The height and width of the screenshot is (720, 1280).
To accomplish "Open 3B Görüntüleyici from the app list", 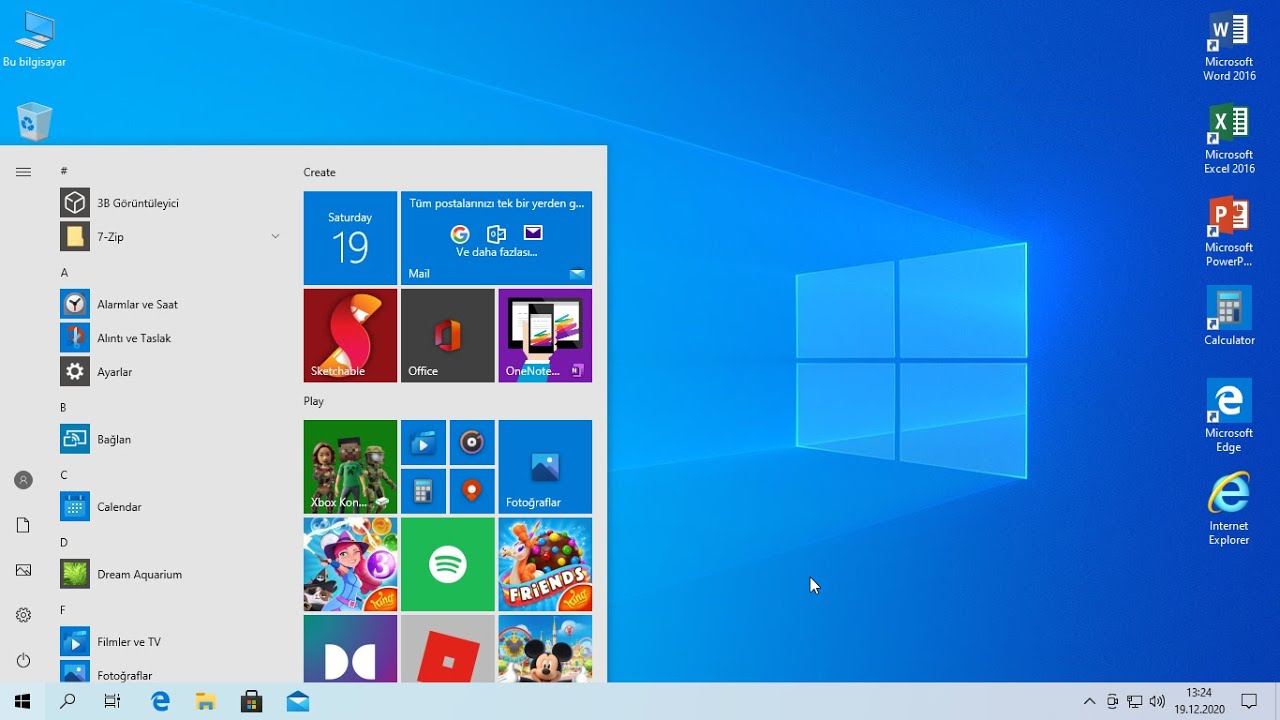I will (x=170, y=203).
